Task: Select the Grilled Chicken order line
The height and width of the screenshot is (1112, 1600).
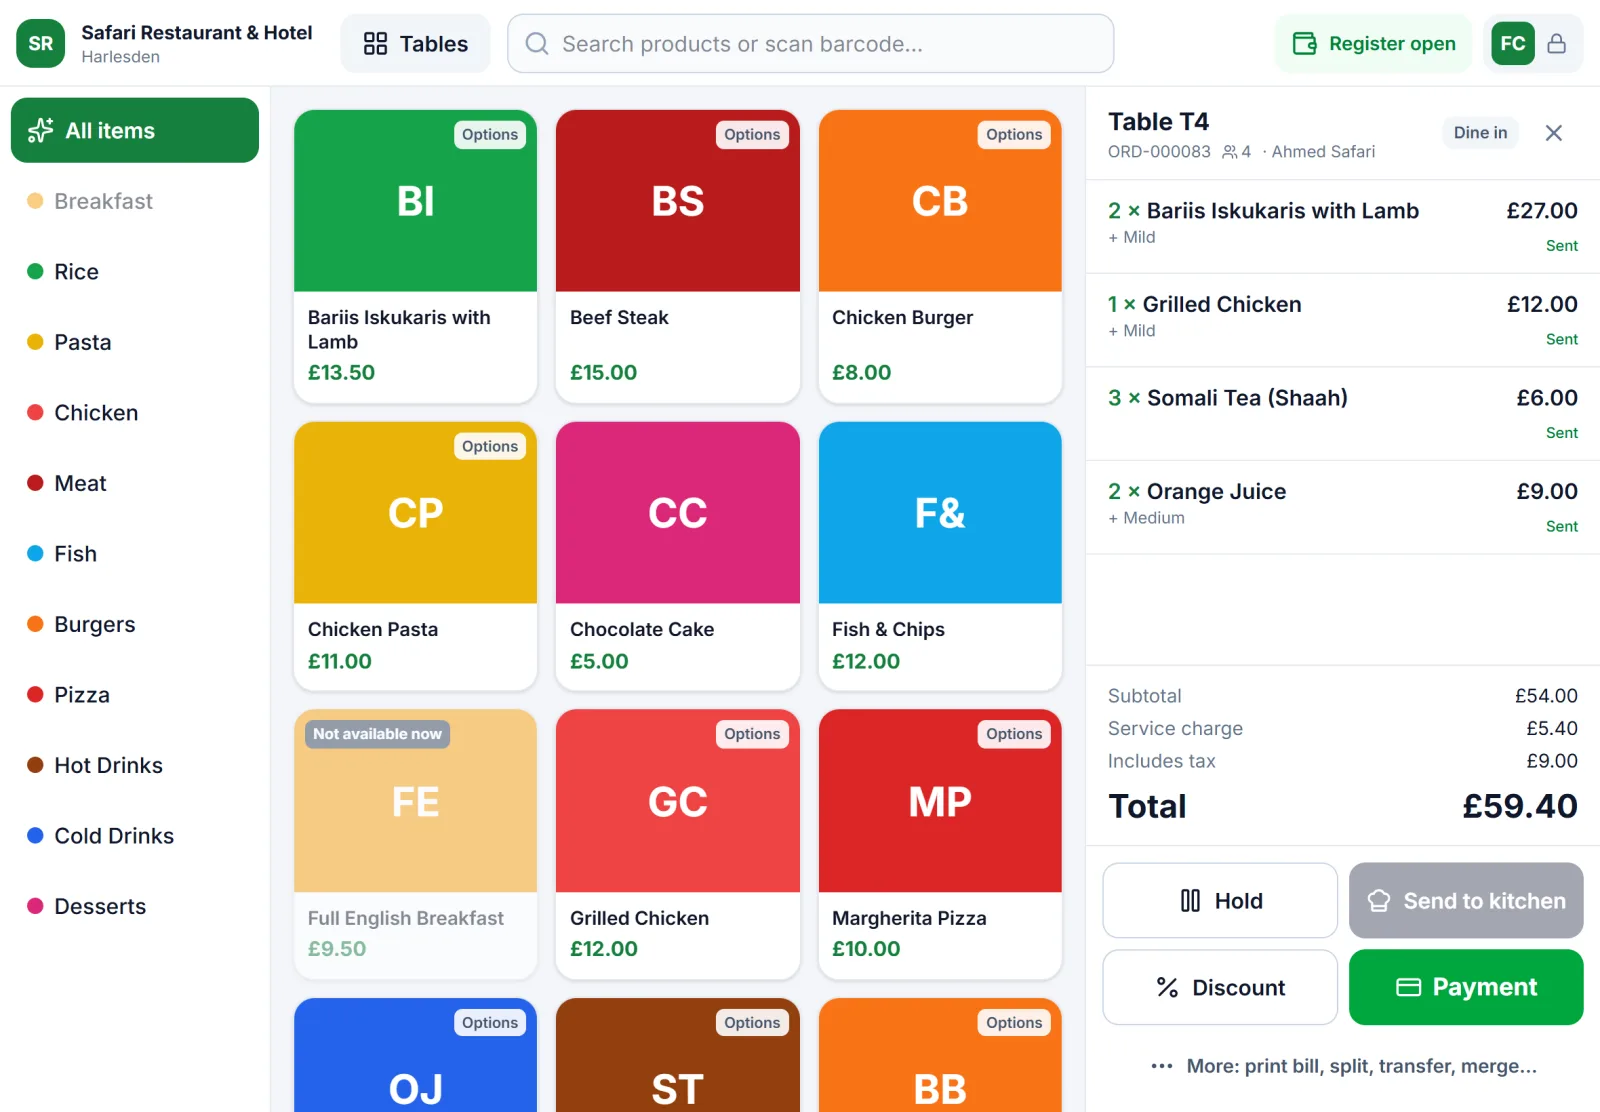Action: 1343,320
